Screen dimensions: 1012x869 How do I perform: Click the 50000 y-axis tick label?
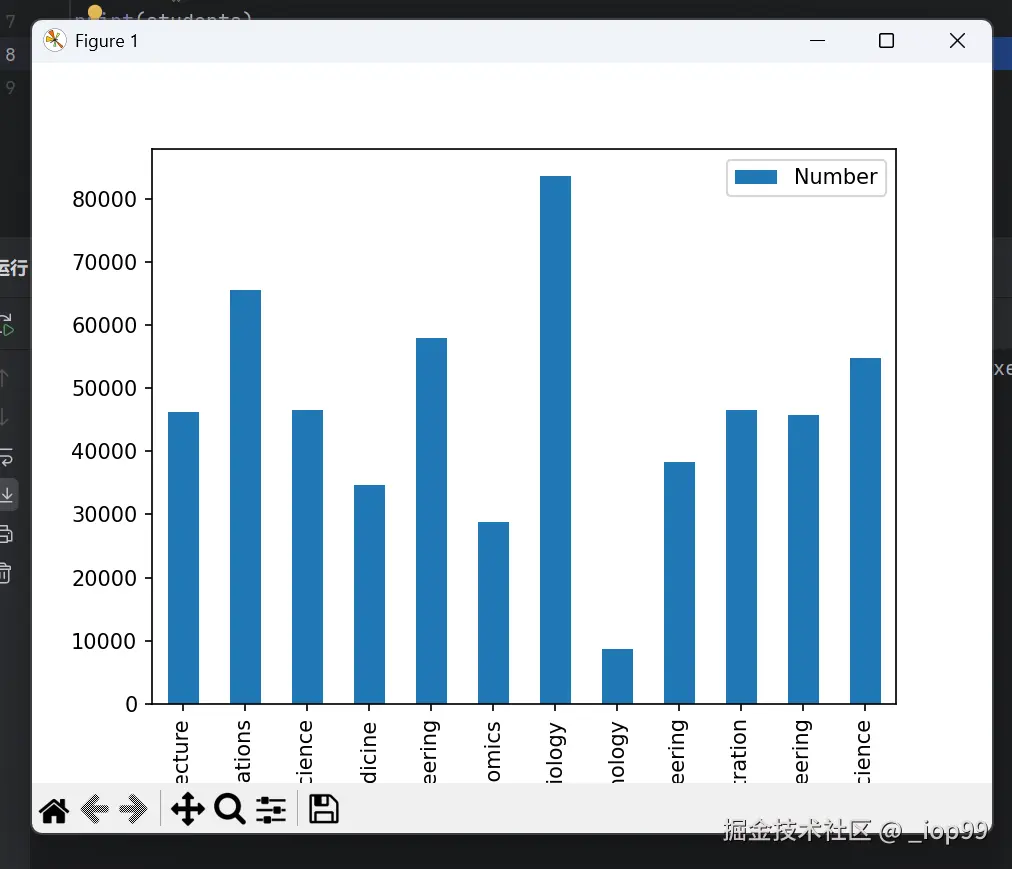tap(105, 389)
